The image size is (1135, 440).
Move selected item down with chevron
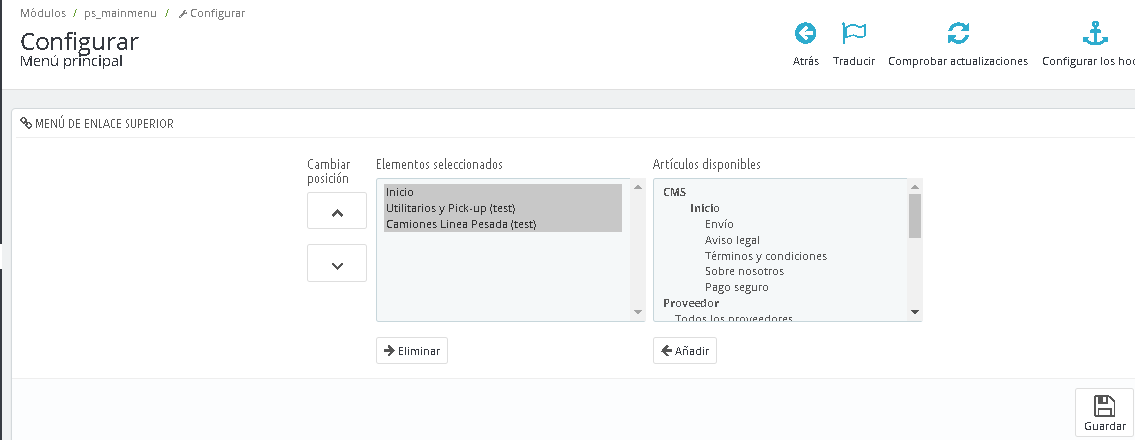pyautogui.click(x=337, y=264)
